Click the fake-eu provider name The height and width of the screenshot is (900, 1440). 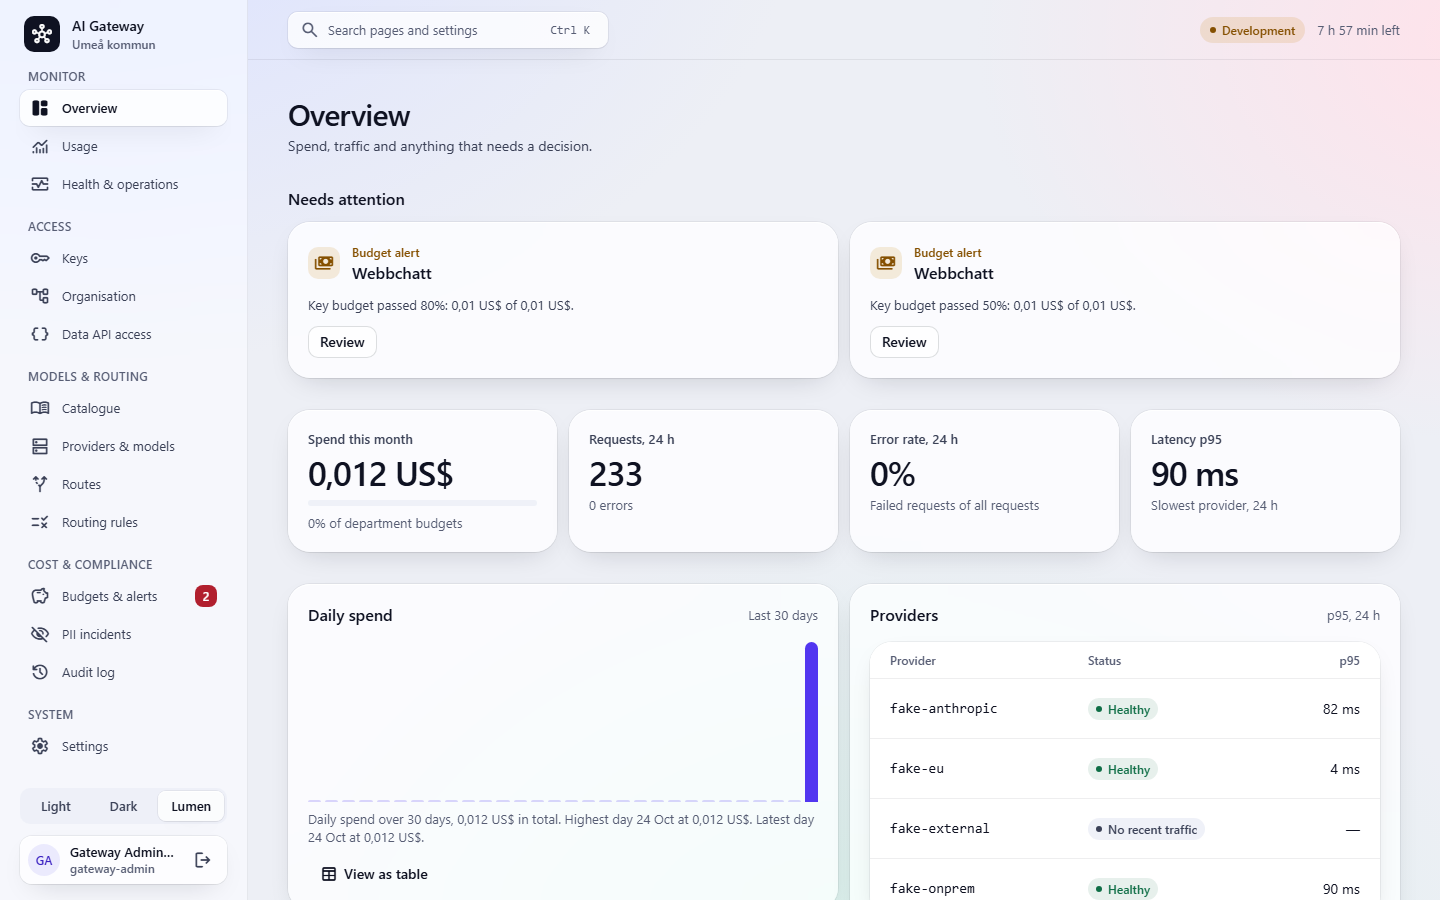(917, 769)
